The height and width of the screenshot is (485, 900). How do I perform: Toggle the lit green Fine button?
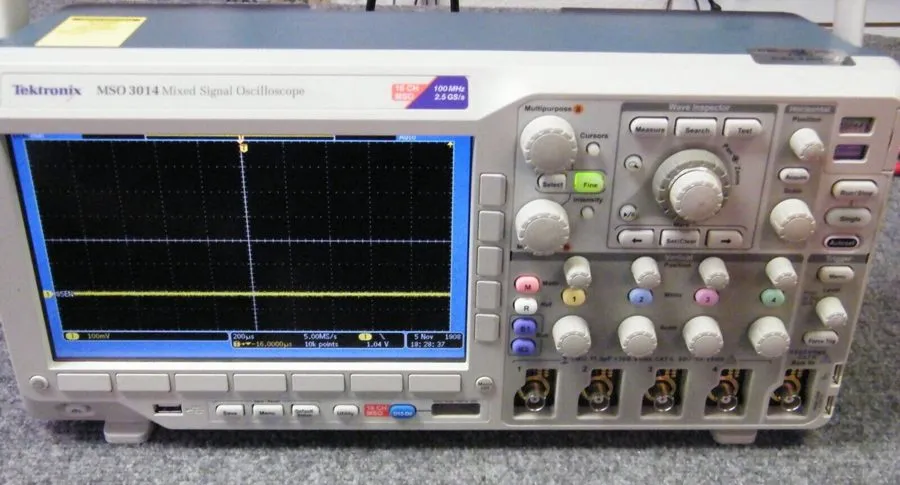[x=589, y=183]
